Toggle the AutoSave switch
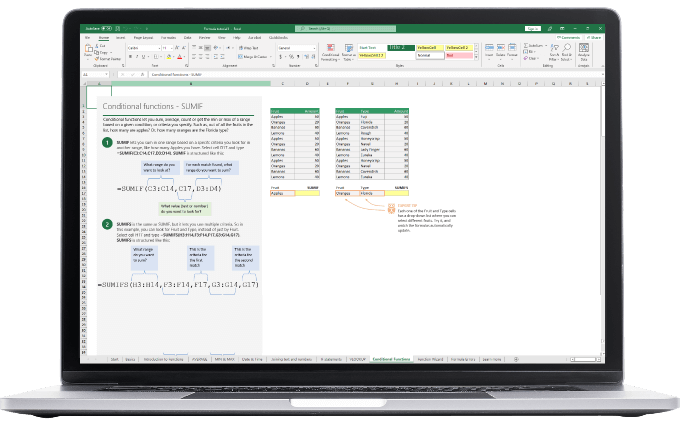 106,29
